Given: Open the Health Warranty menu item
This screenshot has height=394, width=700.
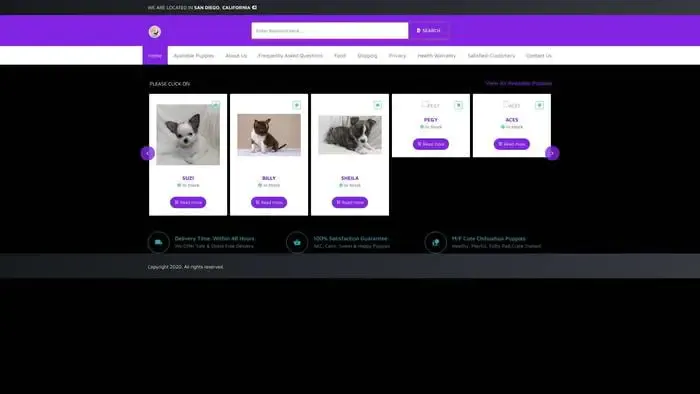Looking at the screenshot, I should (x=437, y=56).
